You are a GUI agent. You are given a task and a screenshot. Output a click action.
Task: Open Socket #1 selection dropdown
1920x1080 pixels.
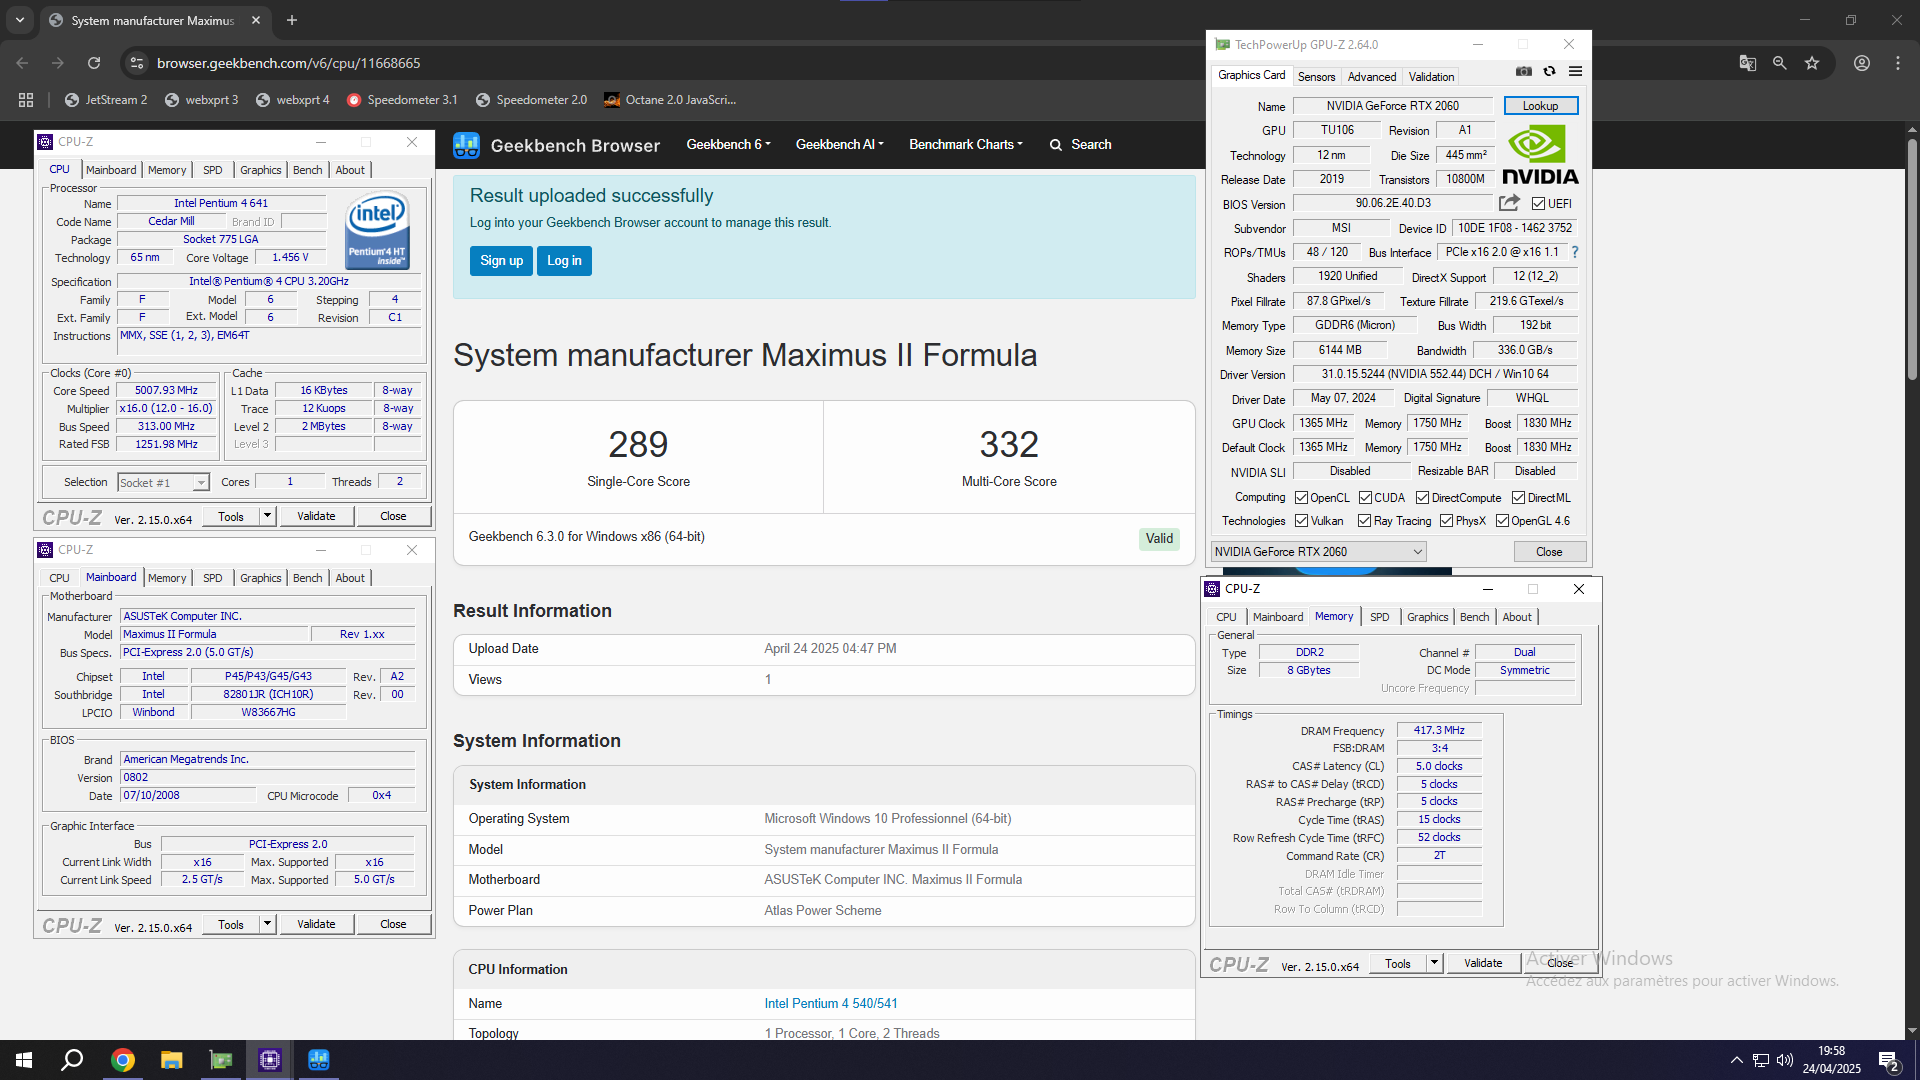tap(163, 483)
